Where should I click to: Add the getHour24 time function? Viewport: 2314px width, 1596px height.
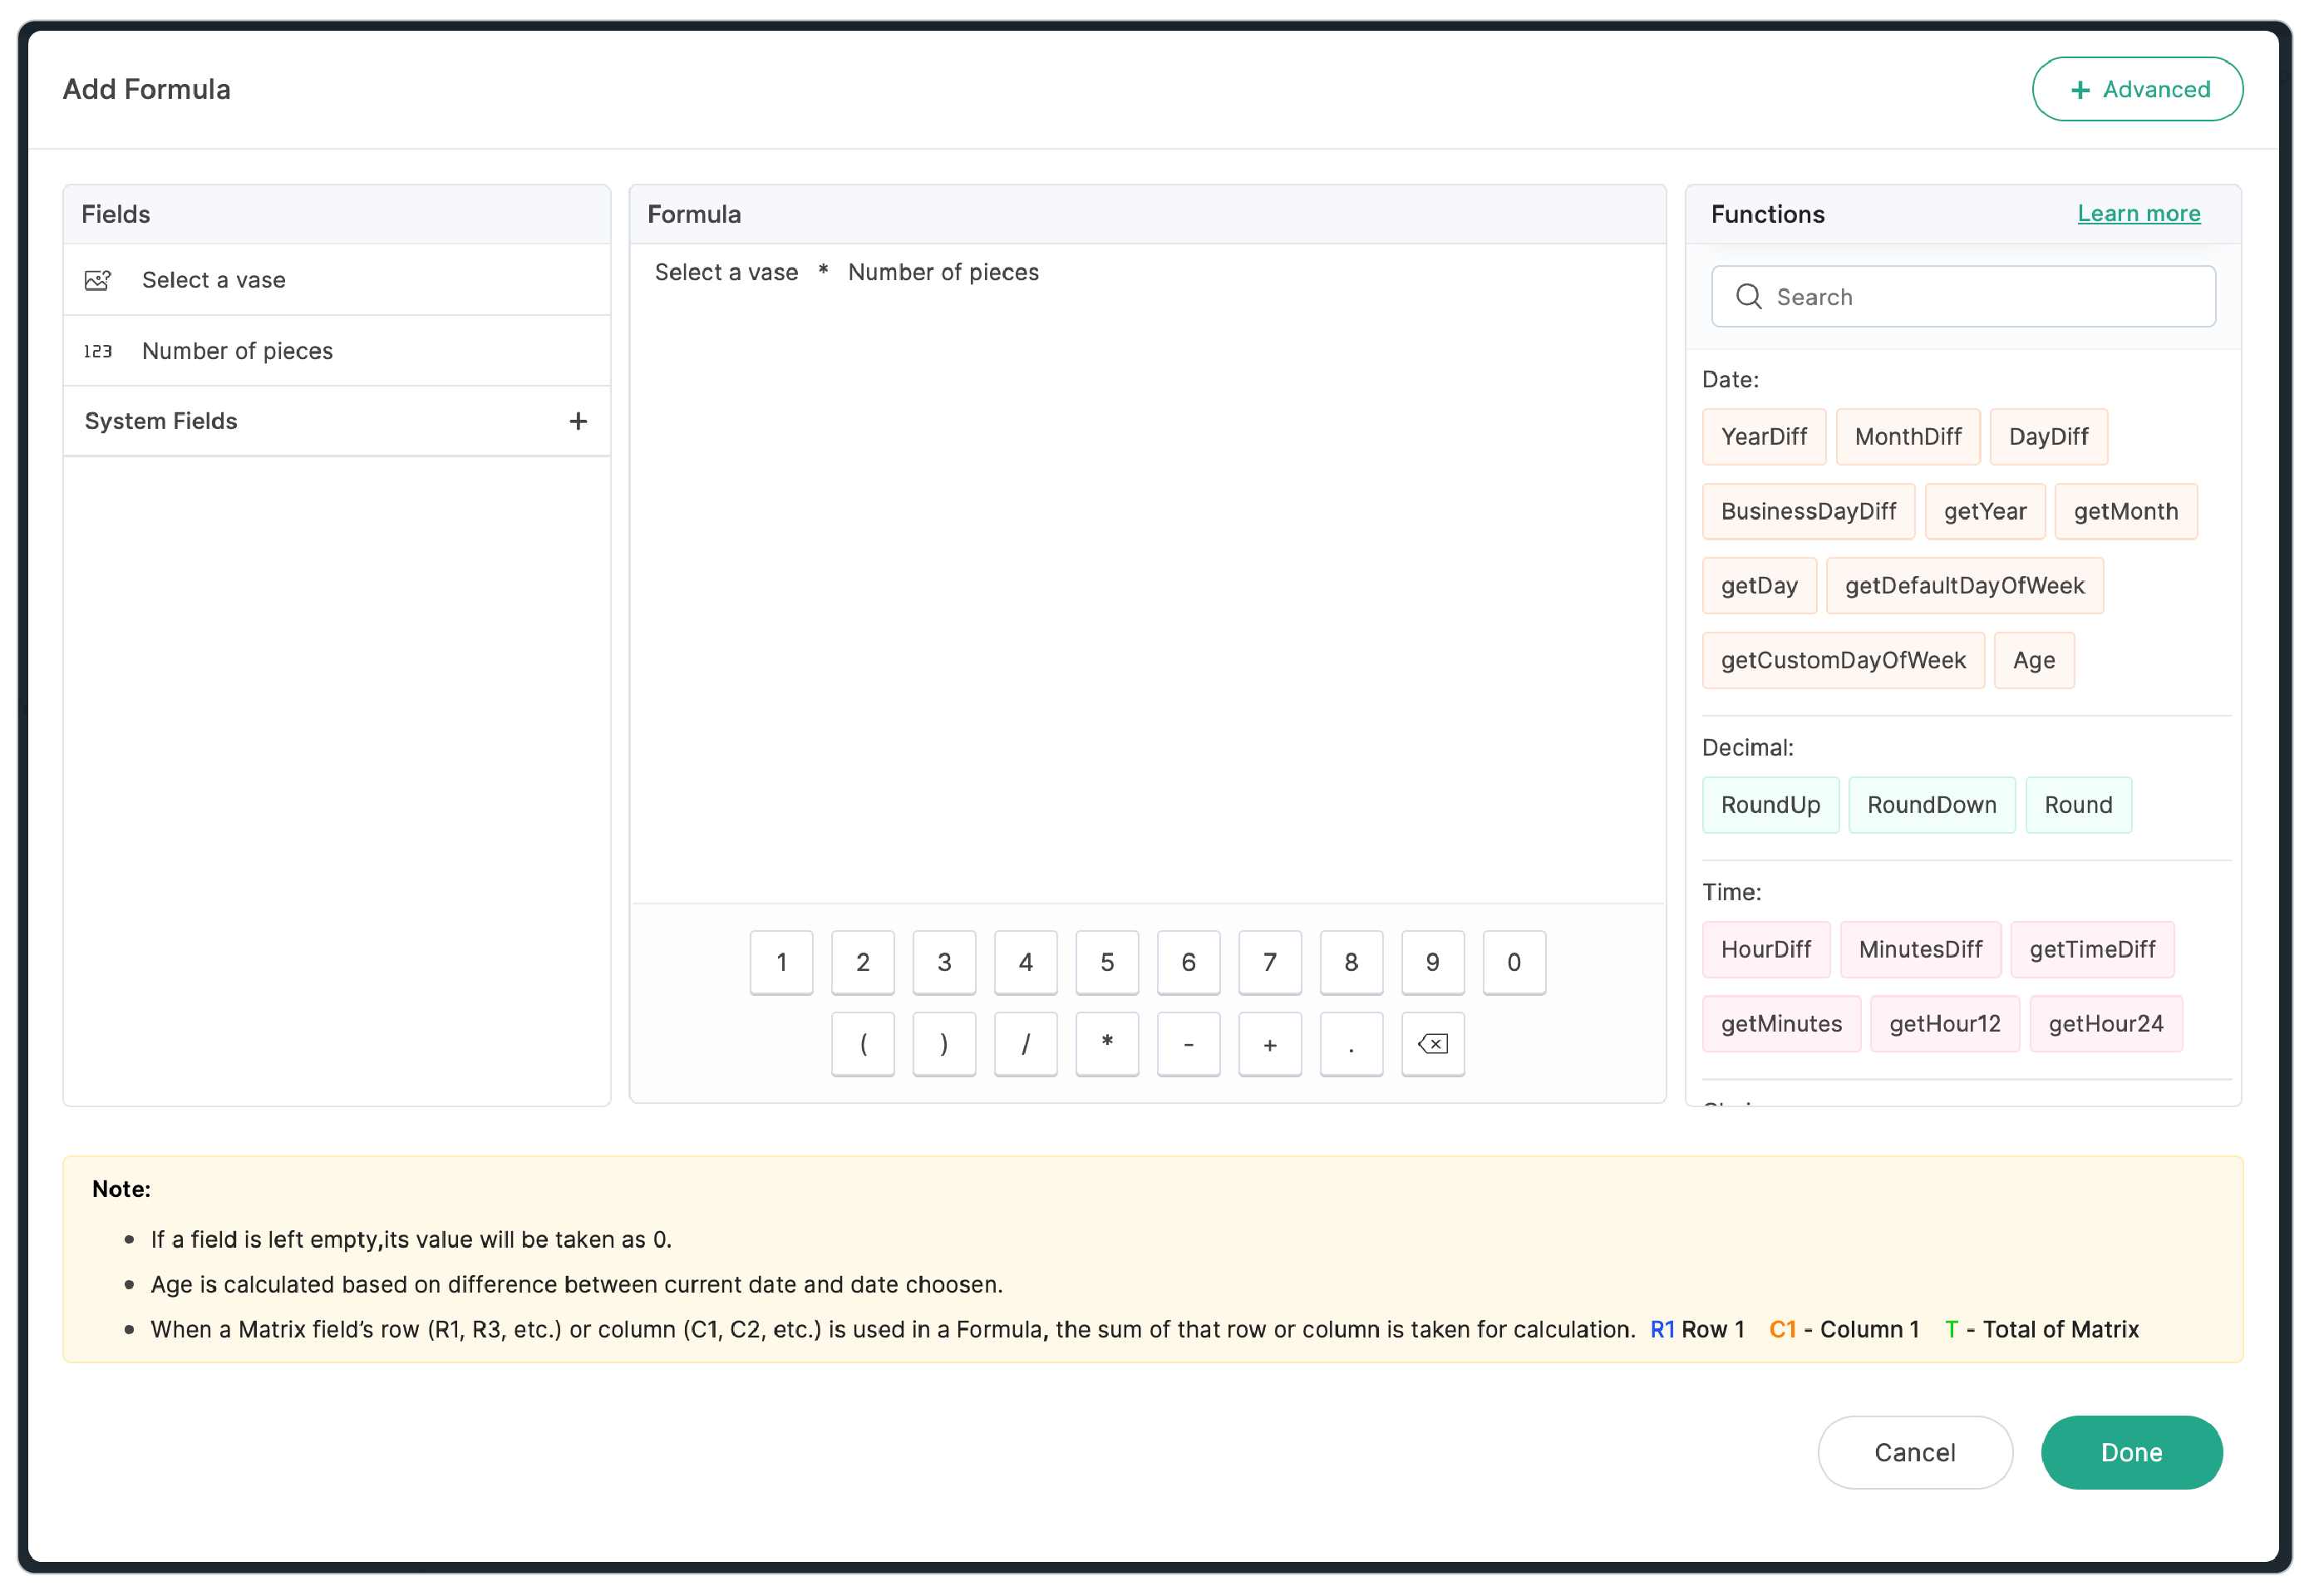pos(2105,1024)
